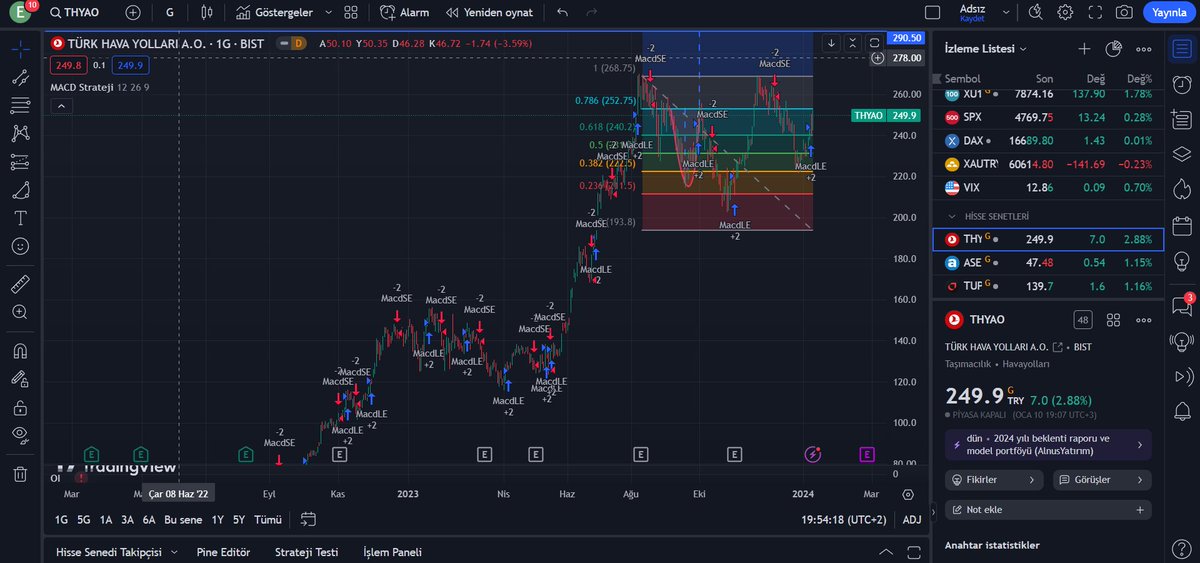This screenshot has height=563, width=1200.
Task: Activate the zoom in tool
Action: coord(20,312)
